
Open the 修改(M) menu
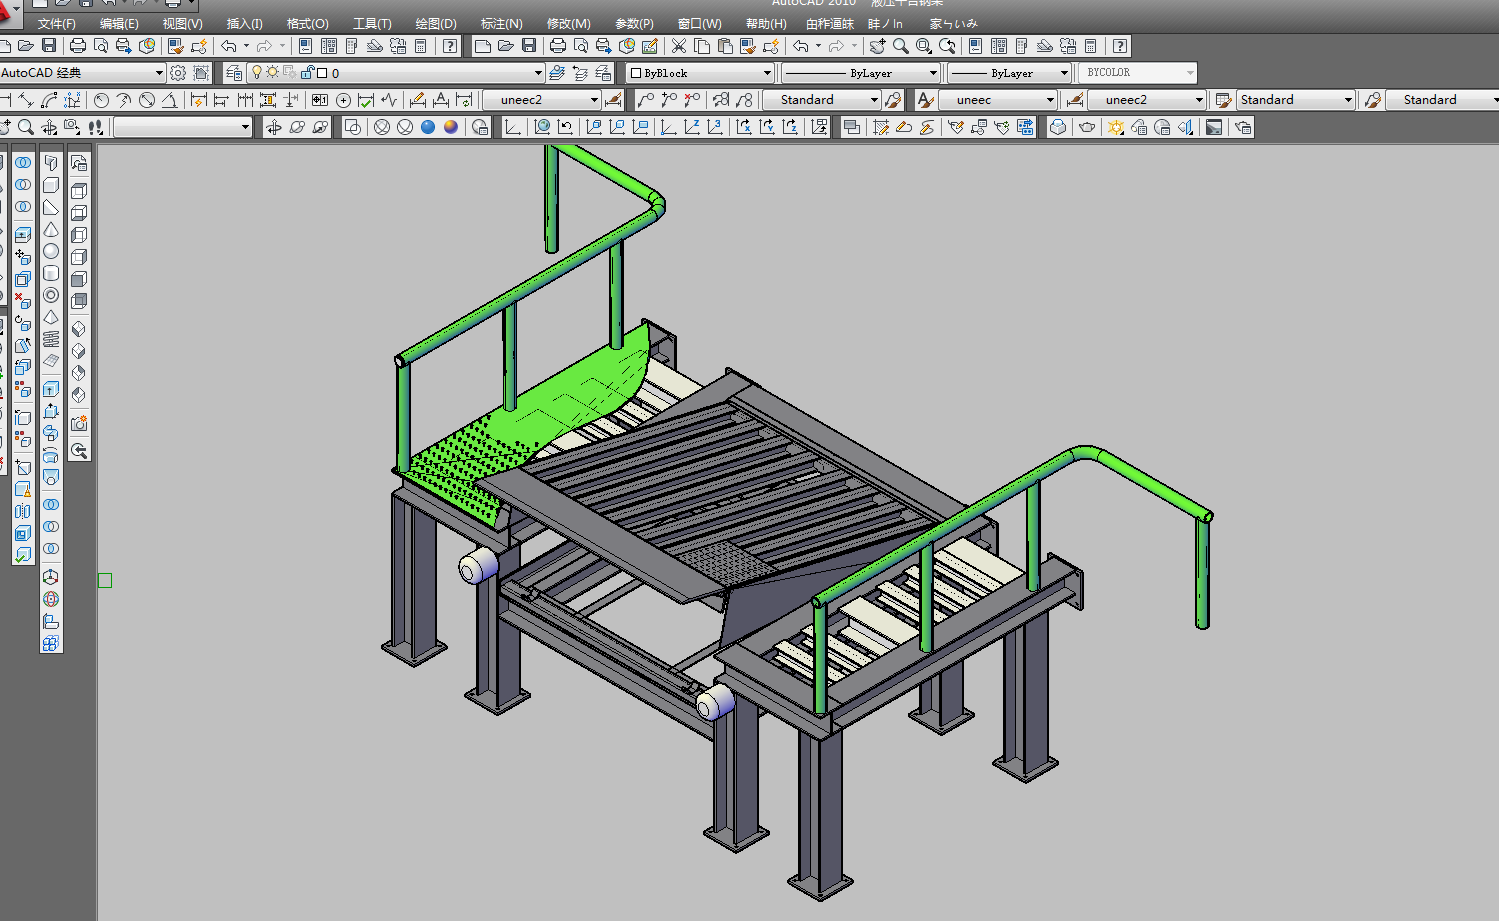tap(568, 23)
